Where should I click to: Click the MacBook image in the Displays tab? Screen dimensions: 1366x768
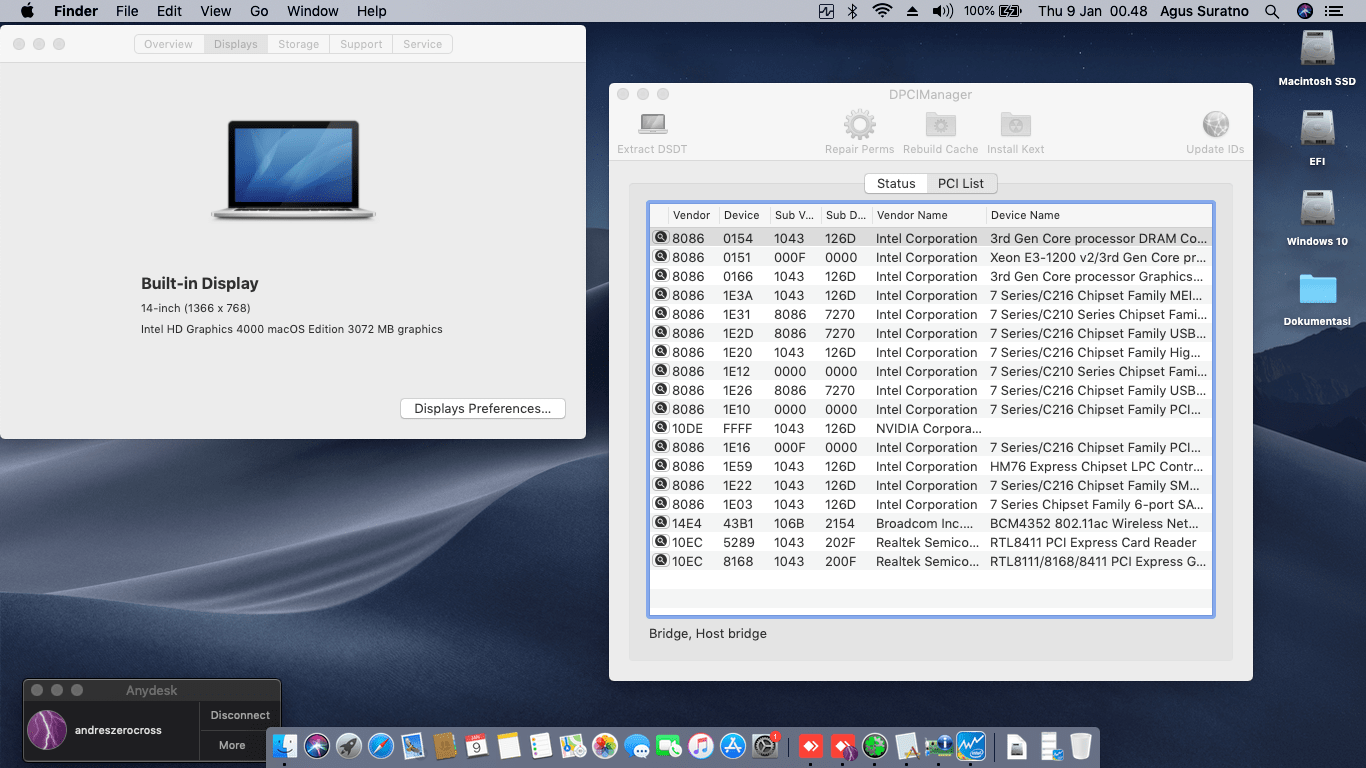(x=293, y=169)
